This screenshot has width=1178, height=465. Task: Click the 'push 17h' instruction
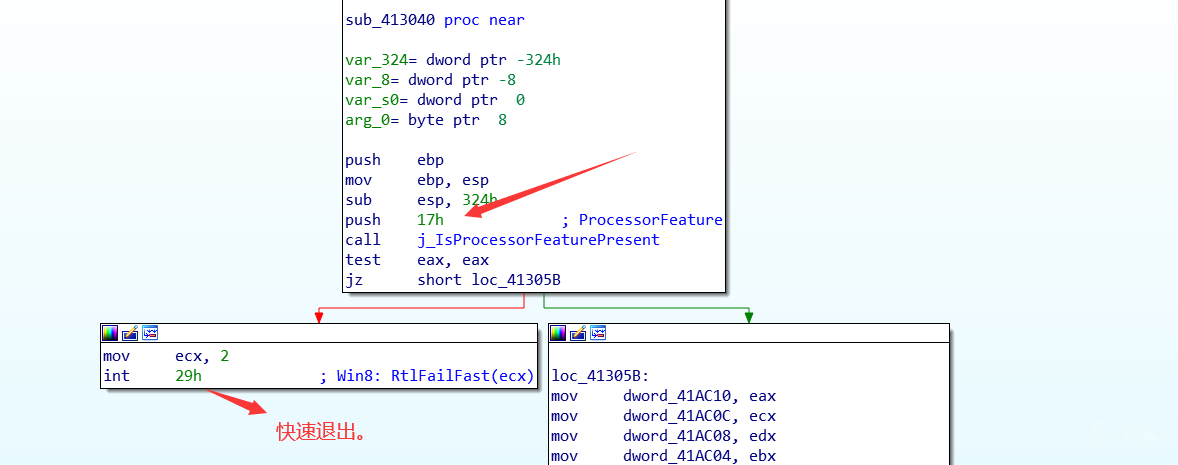[x=394, y=220]
